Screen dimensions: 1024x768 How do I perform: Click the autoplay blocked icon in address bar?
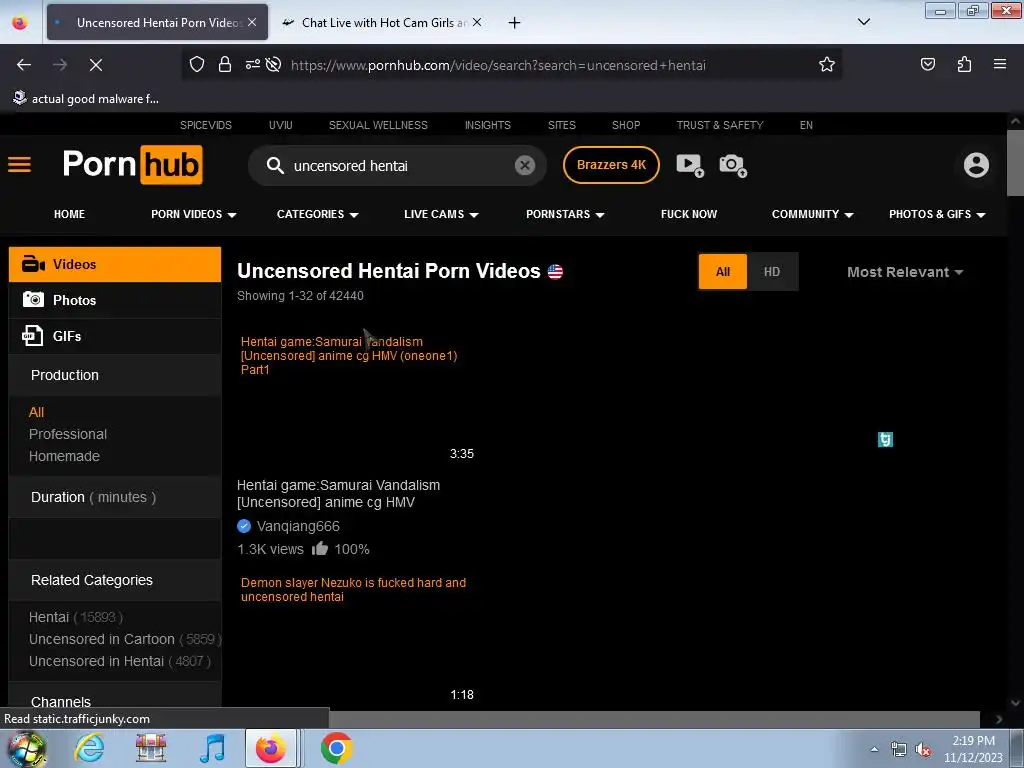274,64
